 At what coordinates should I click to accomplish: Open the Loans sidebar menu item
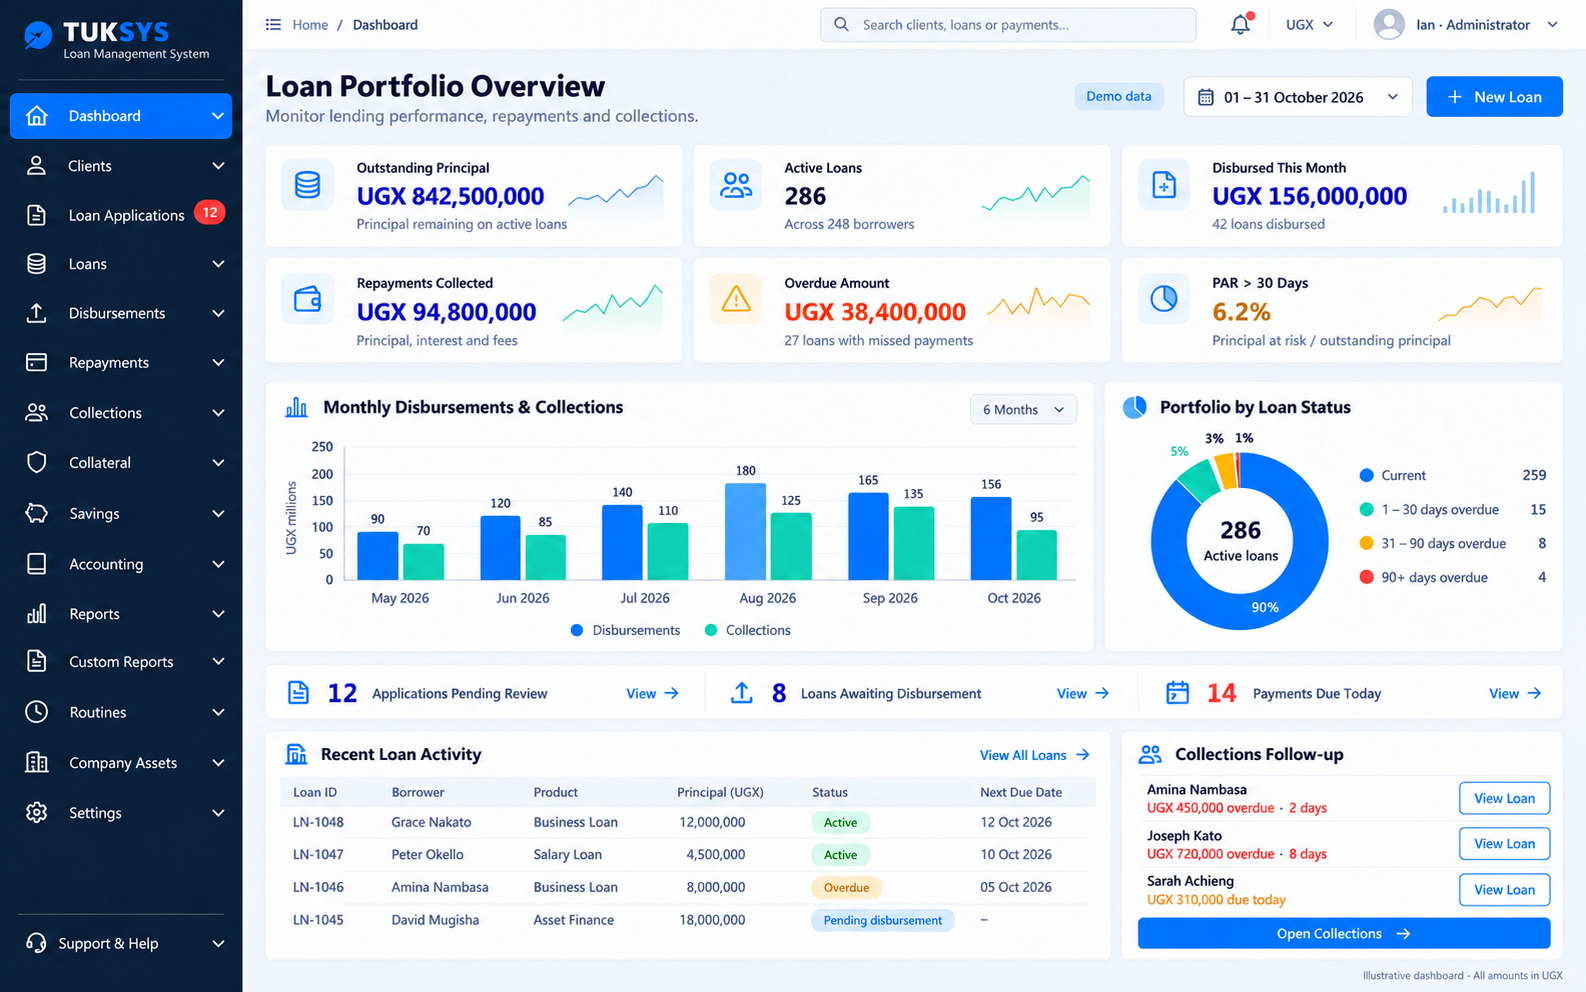point(121,264)
